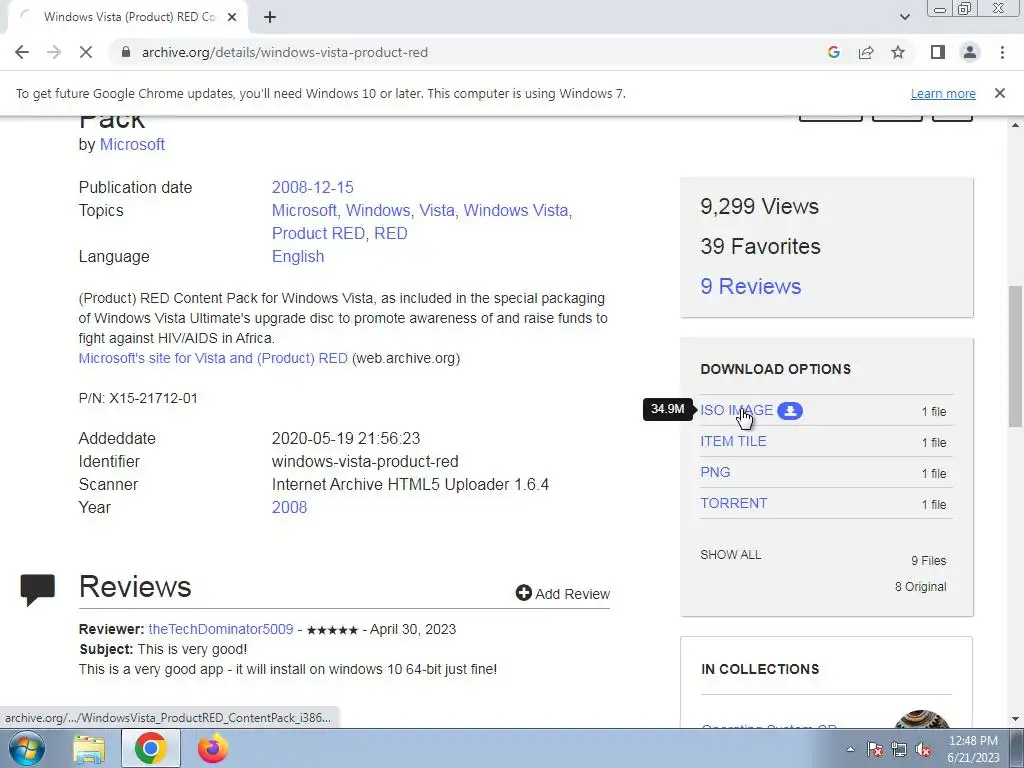Click the address bar URL

285,52
